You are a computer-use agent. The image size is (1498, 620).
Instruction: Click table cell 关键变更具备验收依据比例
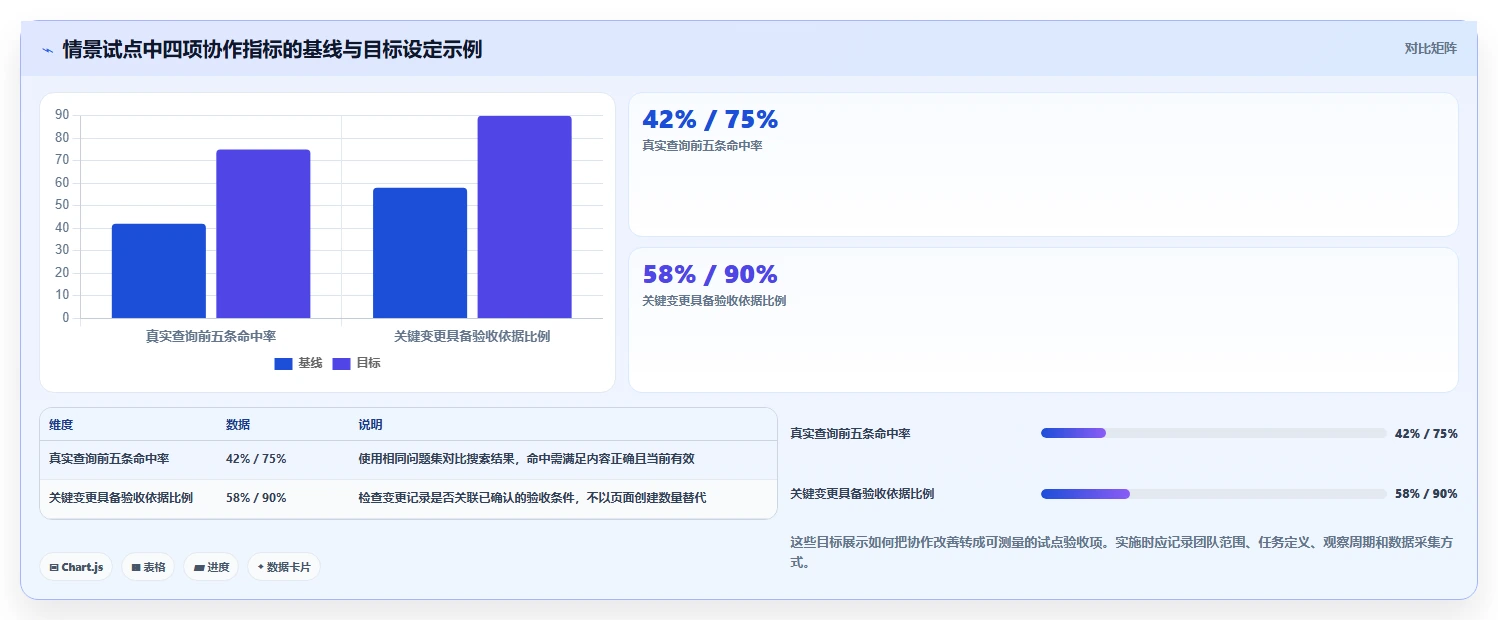click(121, 497)
